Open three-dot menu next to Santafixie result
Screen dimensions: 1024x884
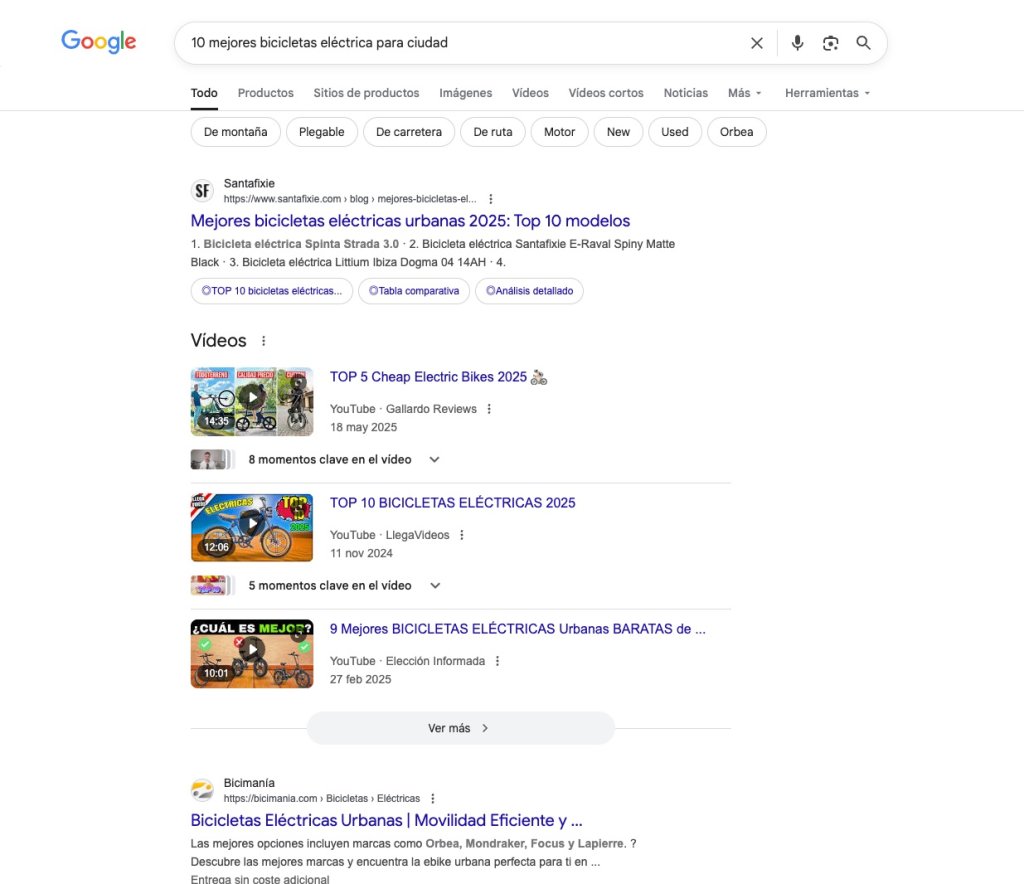pyautogui.click(x=490, y=199)
